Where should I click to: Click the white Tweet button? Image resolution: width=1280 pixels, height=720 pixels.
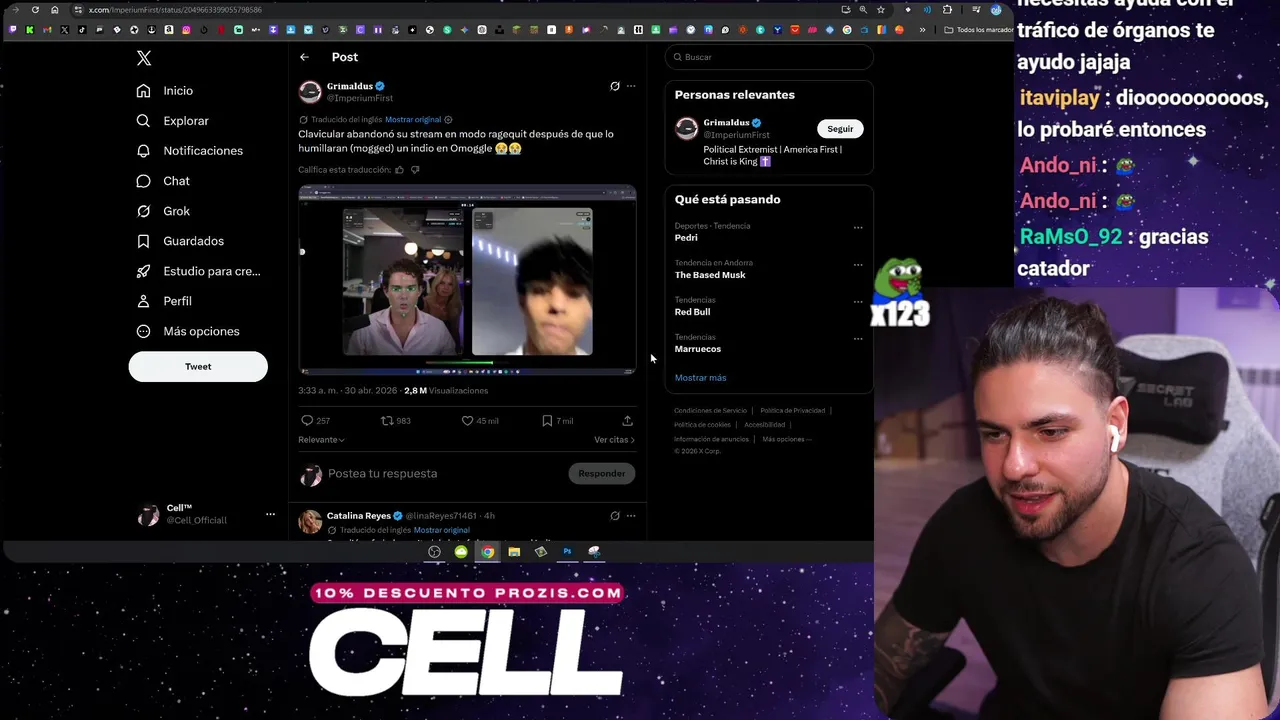198,366
